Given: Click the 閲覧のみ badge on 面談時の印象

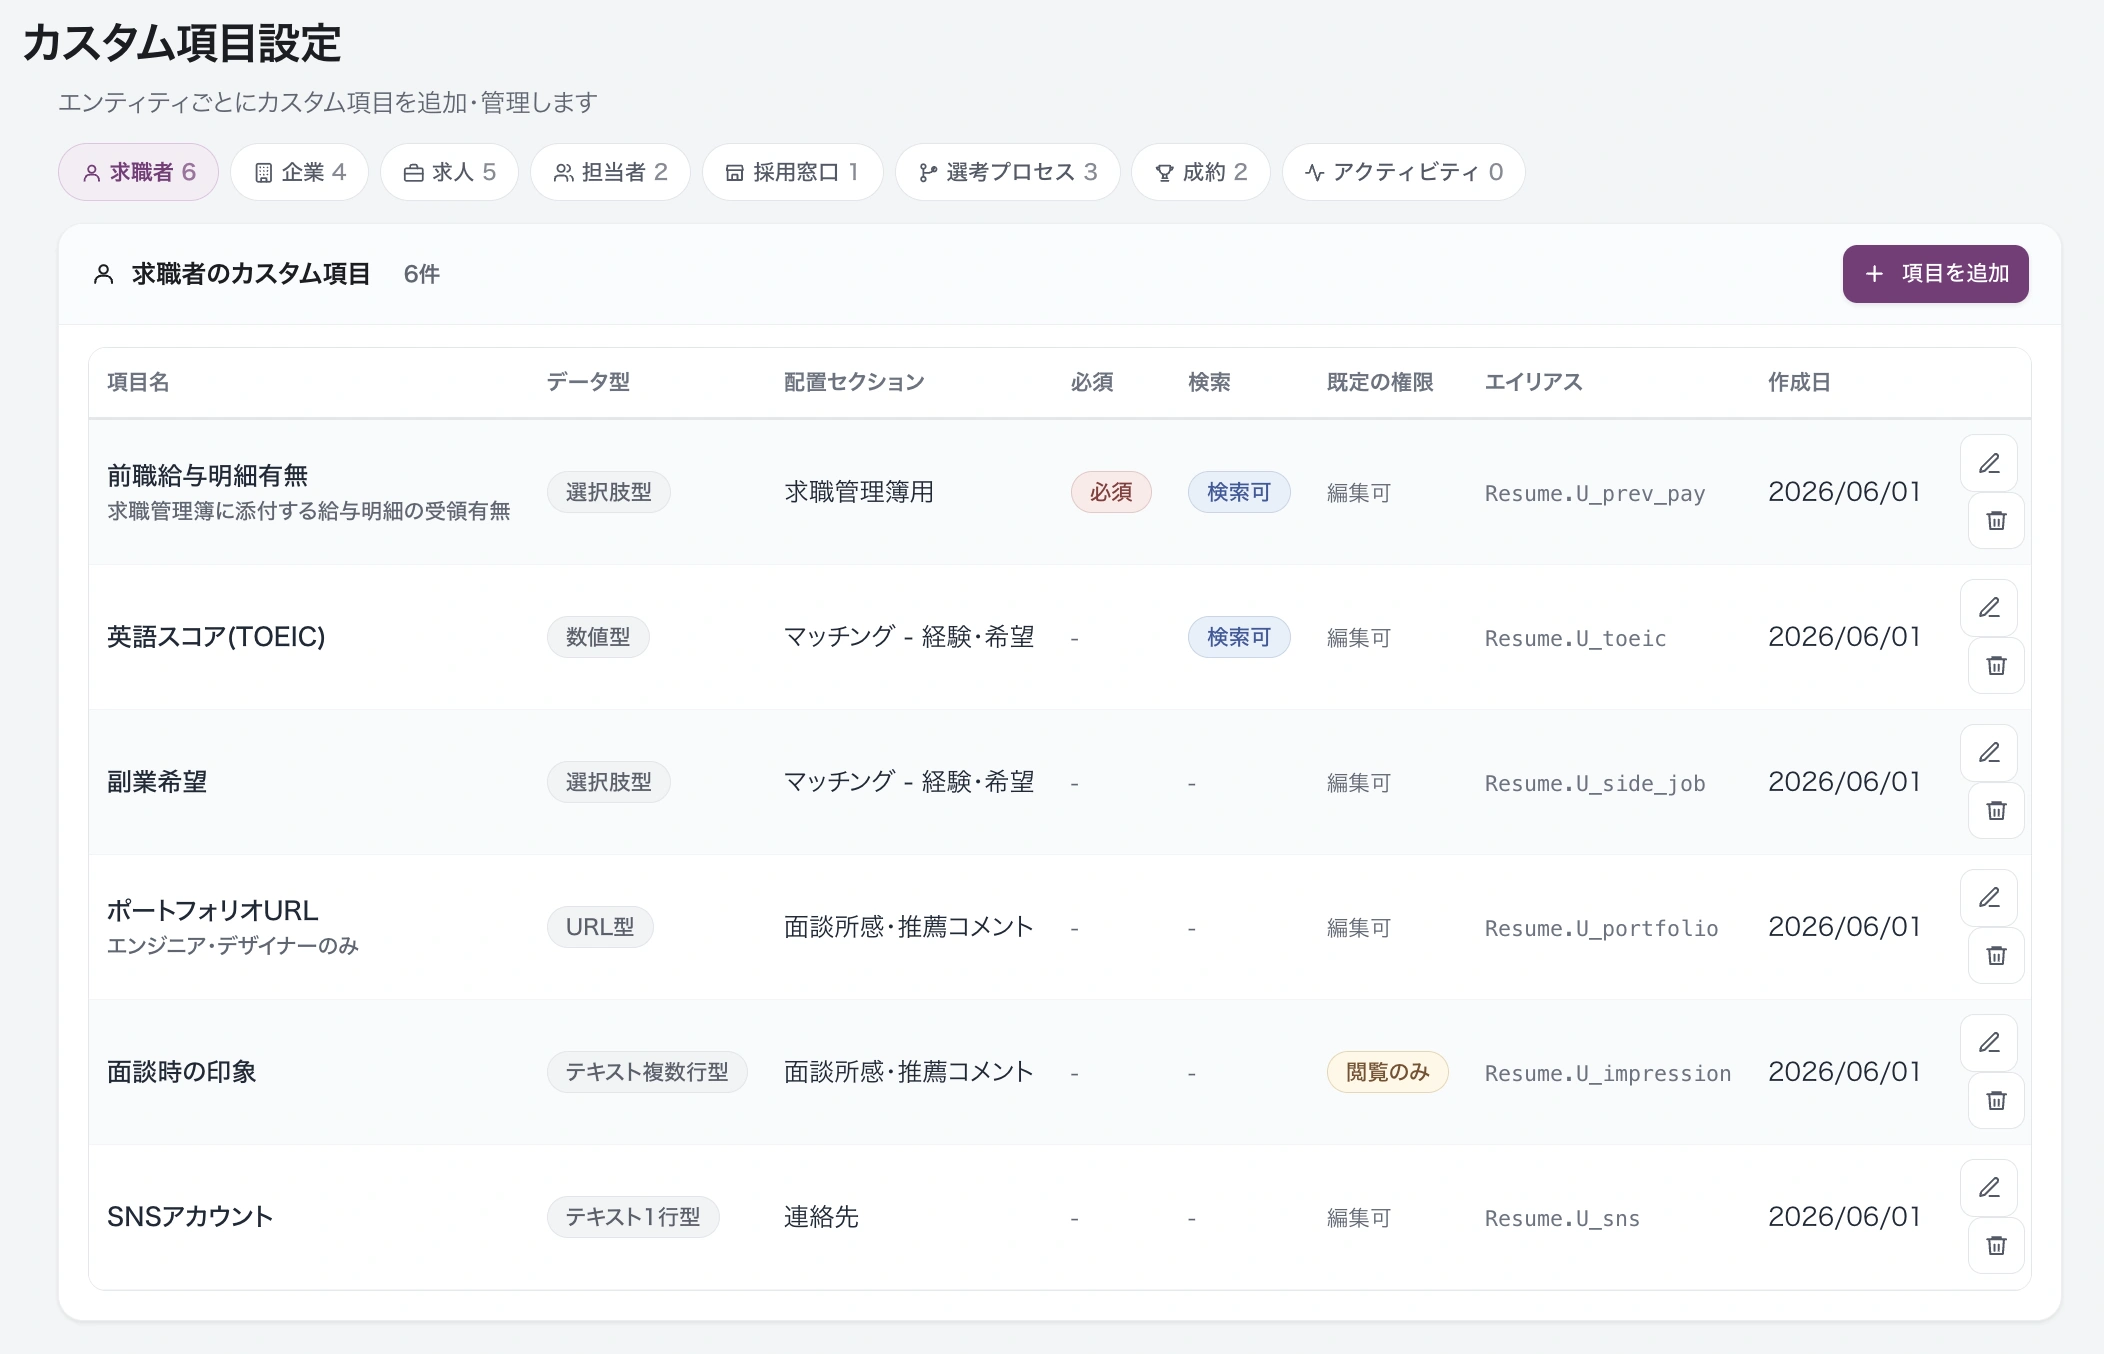Looking at the screenshot, I should 1387,1072.
